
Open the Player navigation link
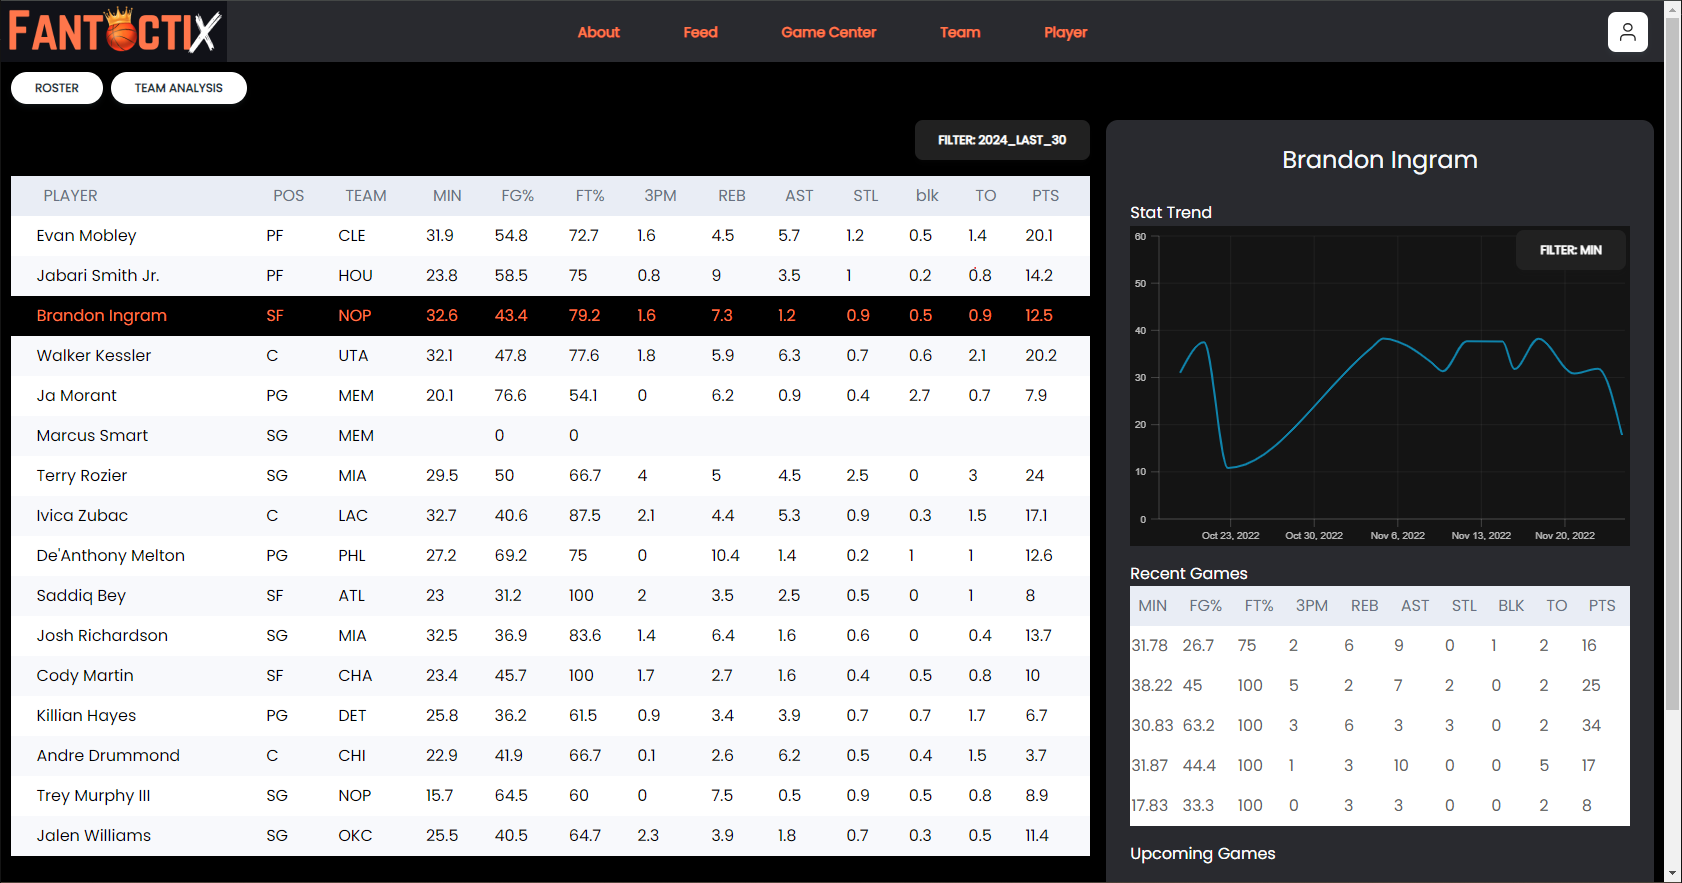click(x=1065, y=32)
